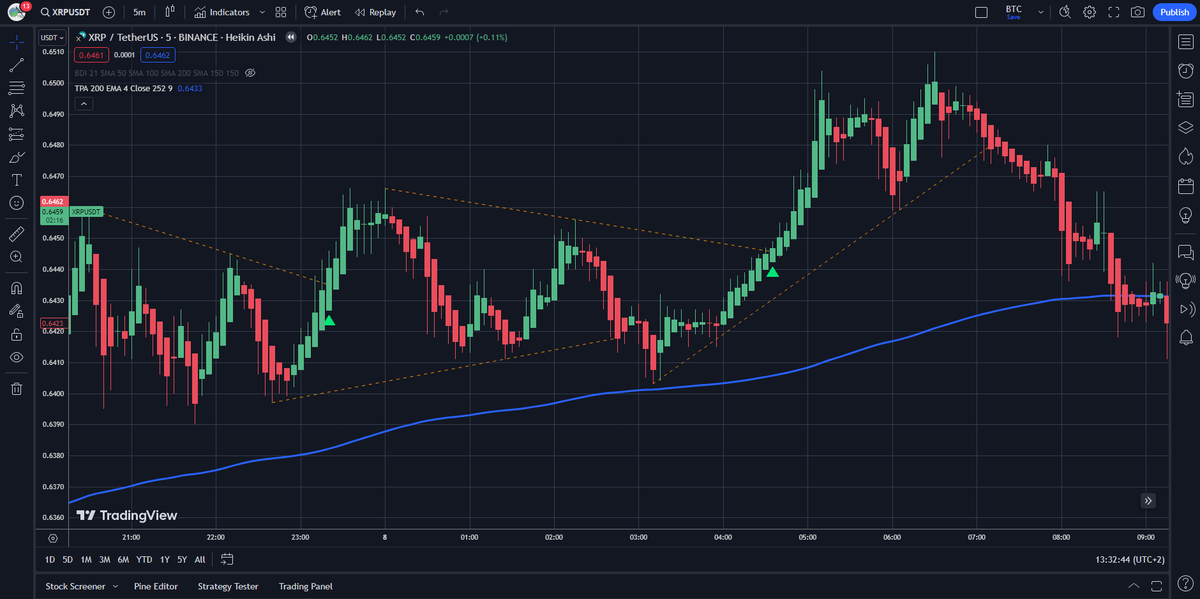Open the ideas lightbulb panel
Viewport: 1200px width, 599px height.
[x=1185, y=214]
